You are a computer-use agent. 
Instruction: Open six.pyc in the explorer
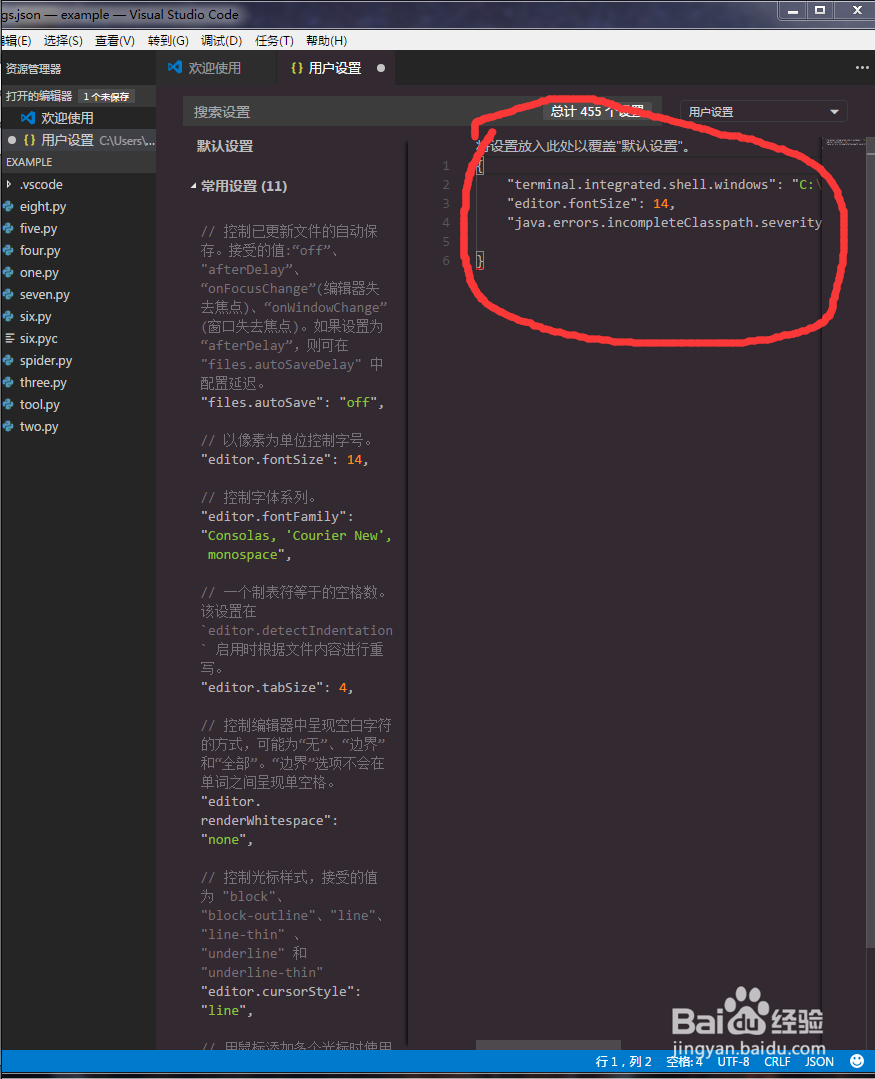78,339
